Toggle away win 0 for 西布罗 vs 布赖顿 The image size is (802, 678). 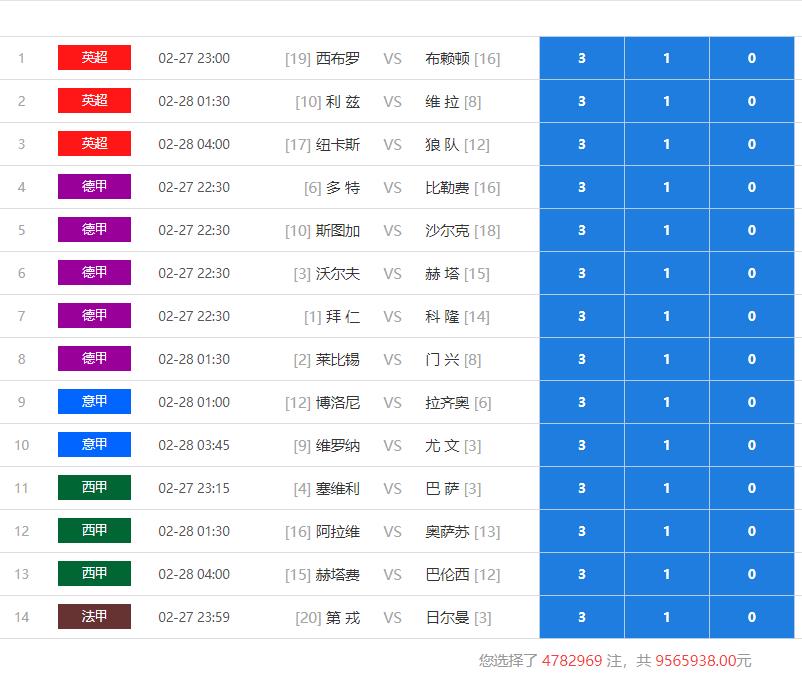752,58
